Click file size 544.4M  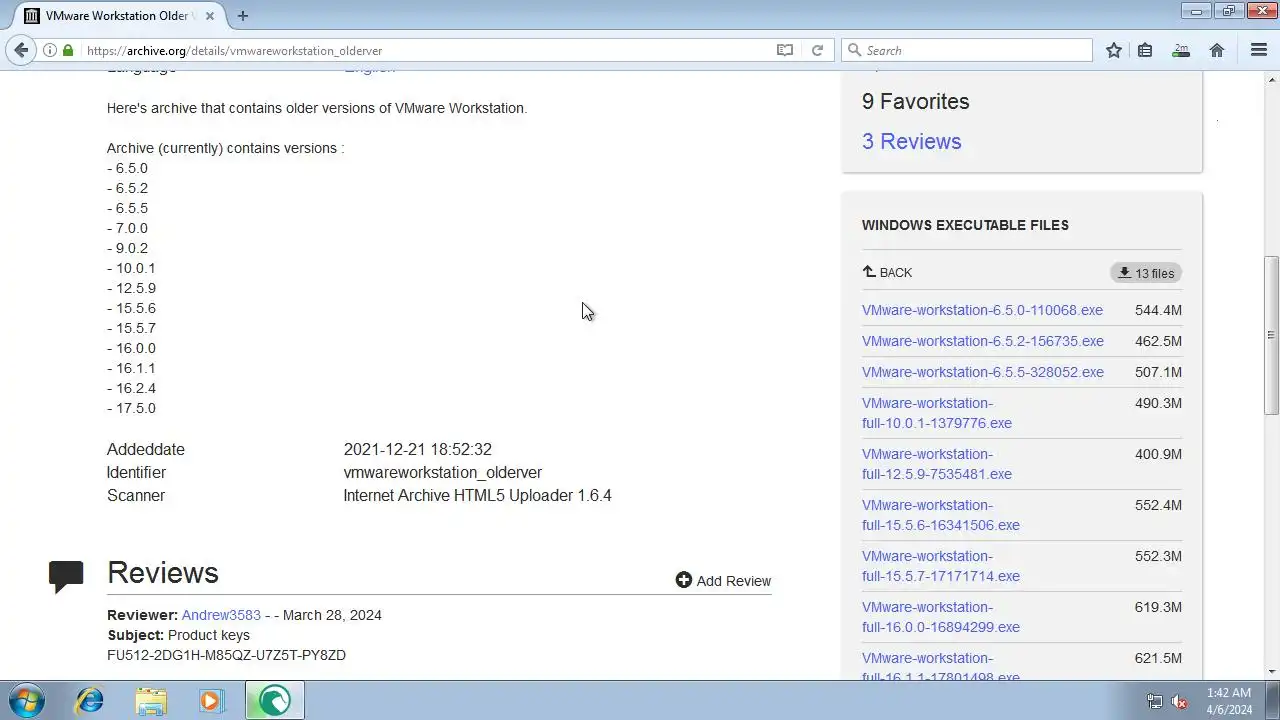click(x=1158, y=310)
